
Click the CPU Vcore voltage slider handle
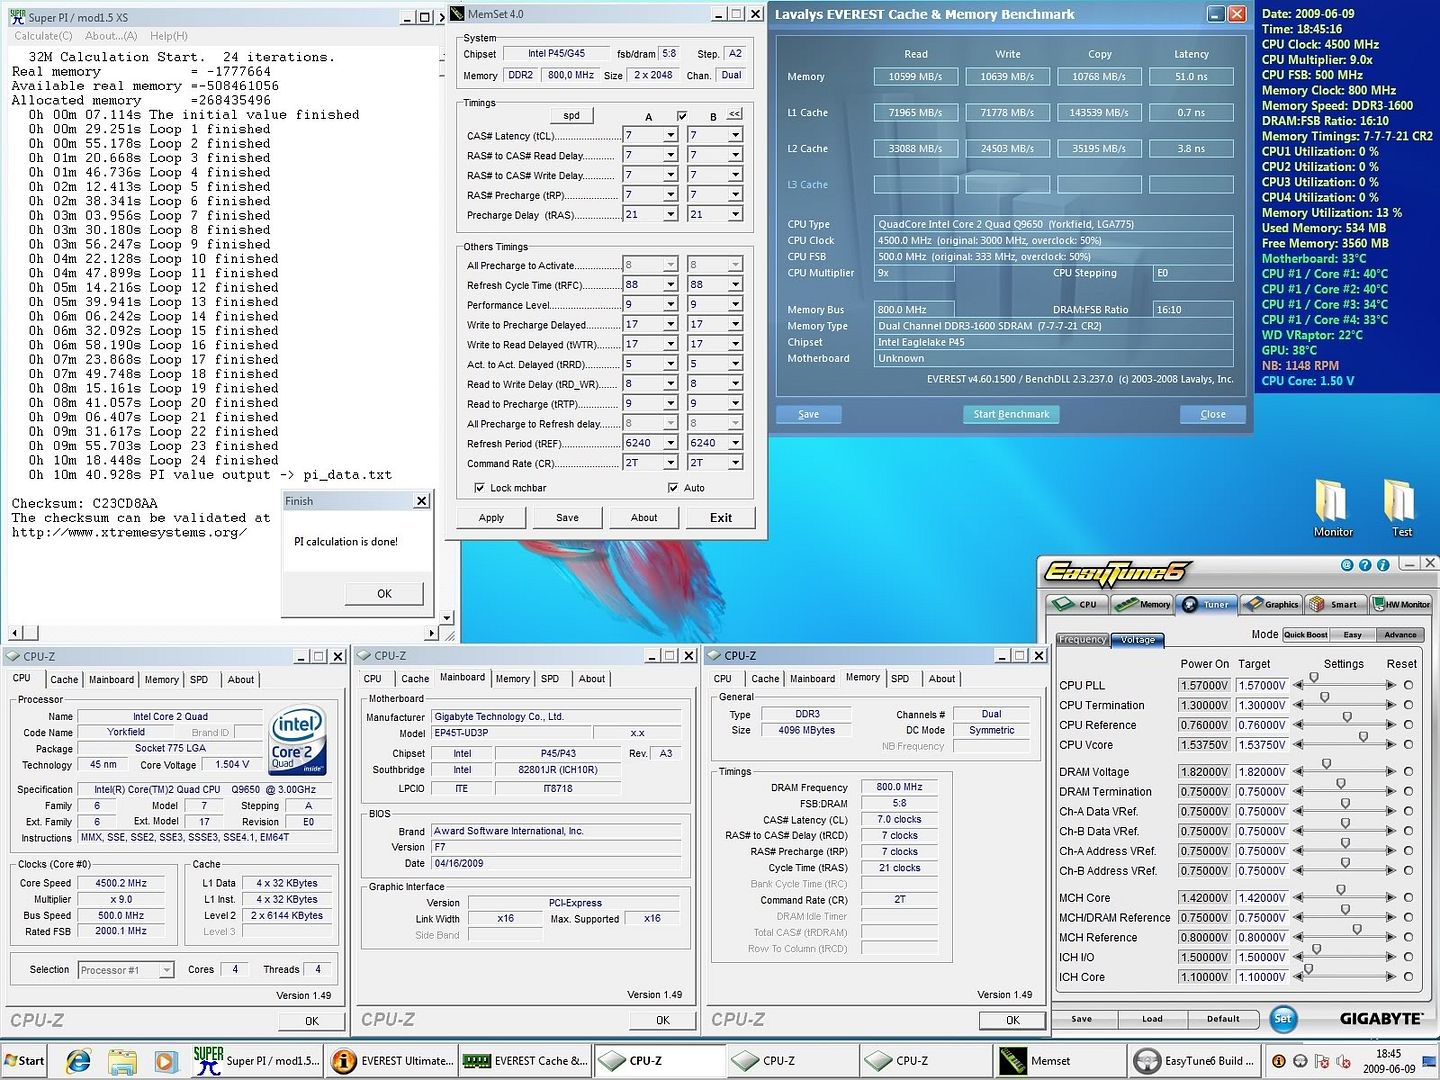coord(1363,737)
